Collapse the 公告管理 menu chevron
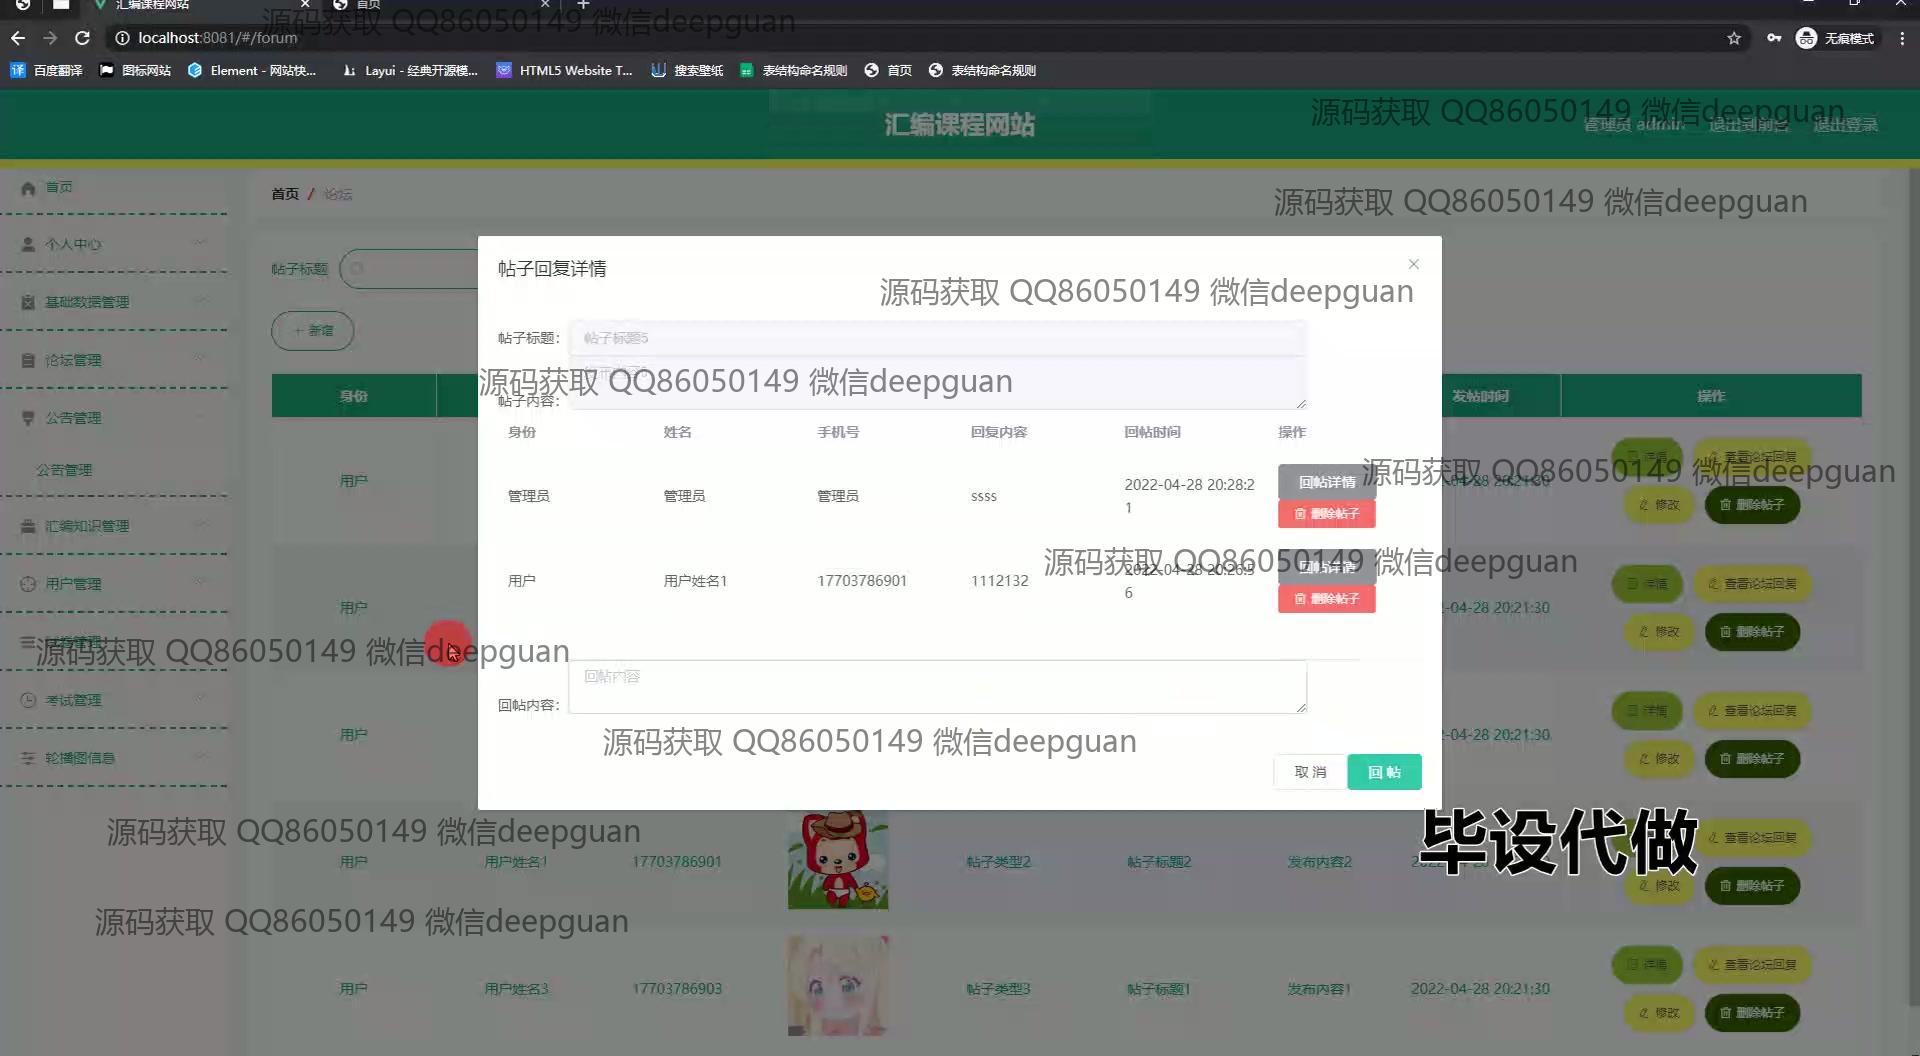 tap(200, 417)
